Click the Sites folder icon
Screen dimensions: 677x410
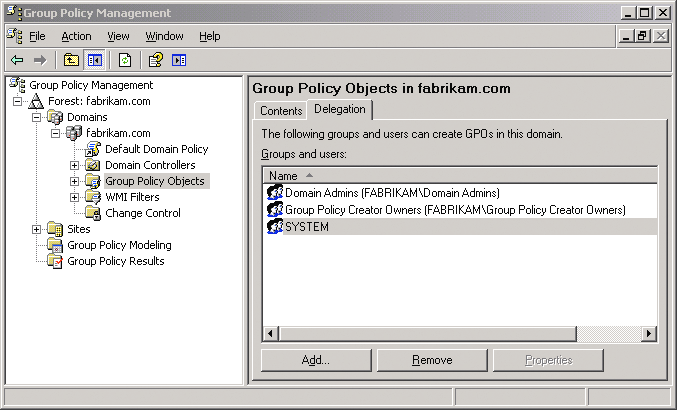point(55,229)
